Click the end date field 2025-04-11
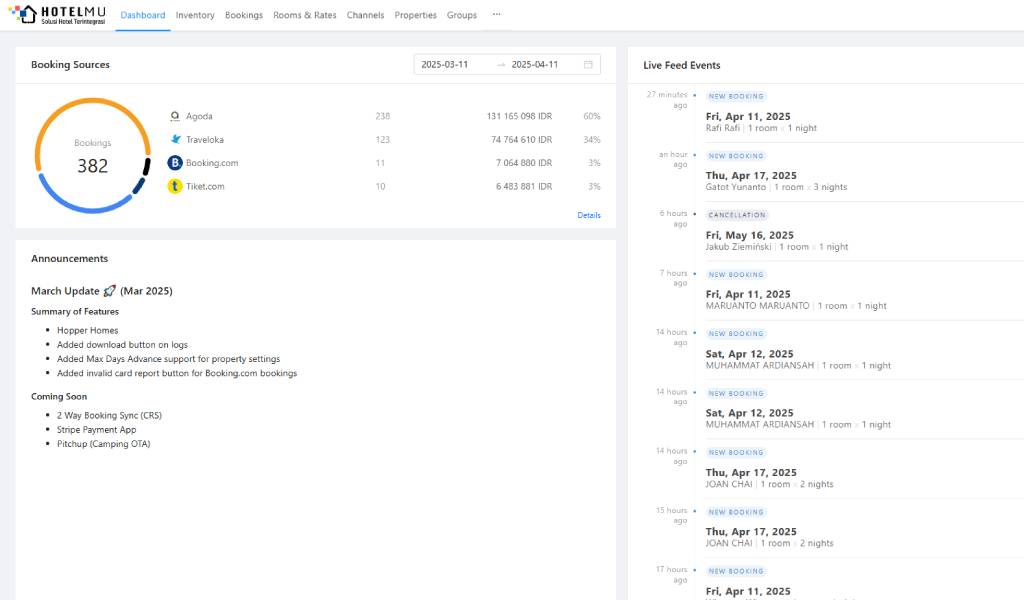 (535, 65)
